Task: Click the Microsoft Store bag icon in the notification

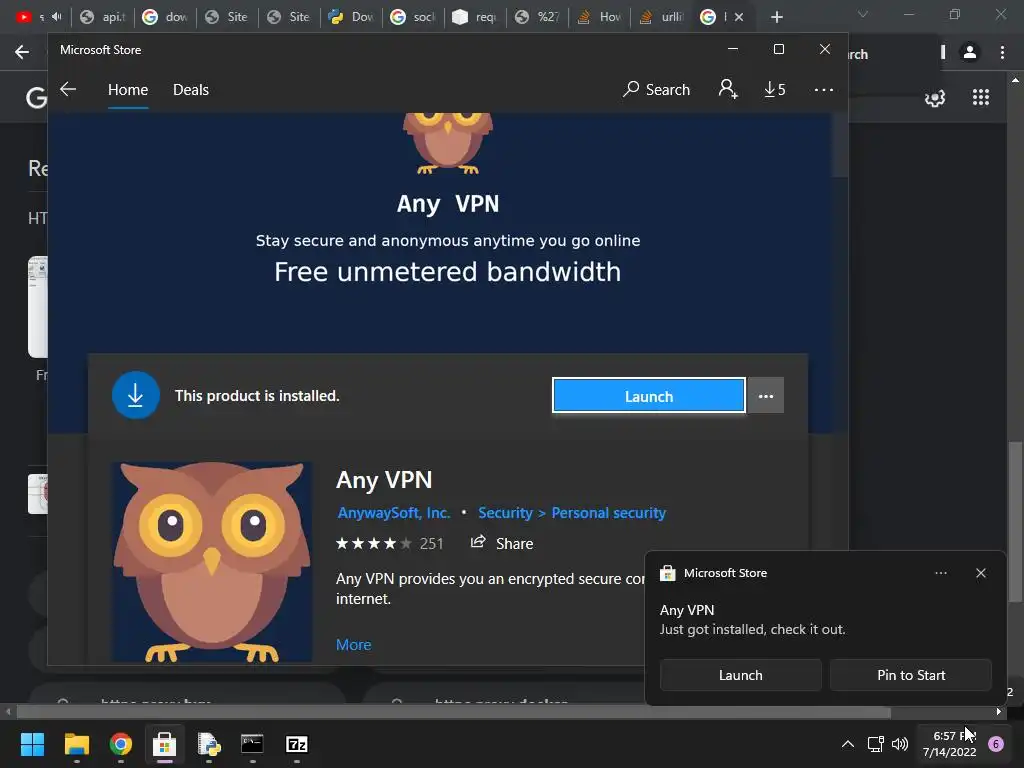Action: [667, 573]
